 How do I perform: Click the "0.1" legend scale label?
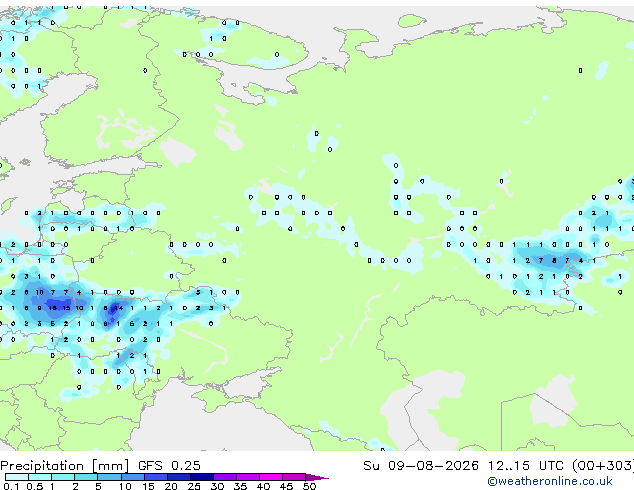point(11,486)
